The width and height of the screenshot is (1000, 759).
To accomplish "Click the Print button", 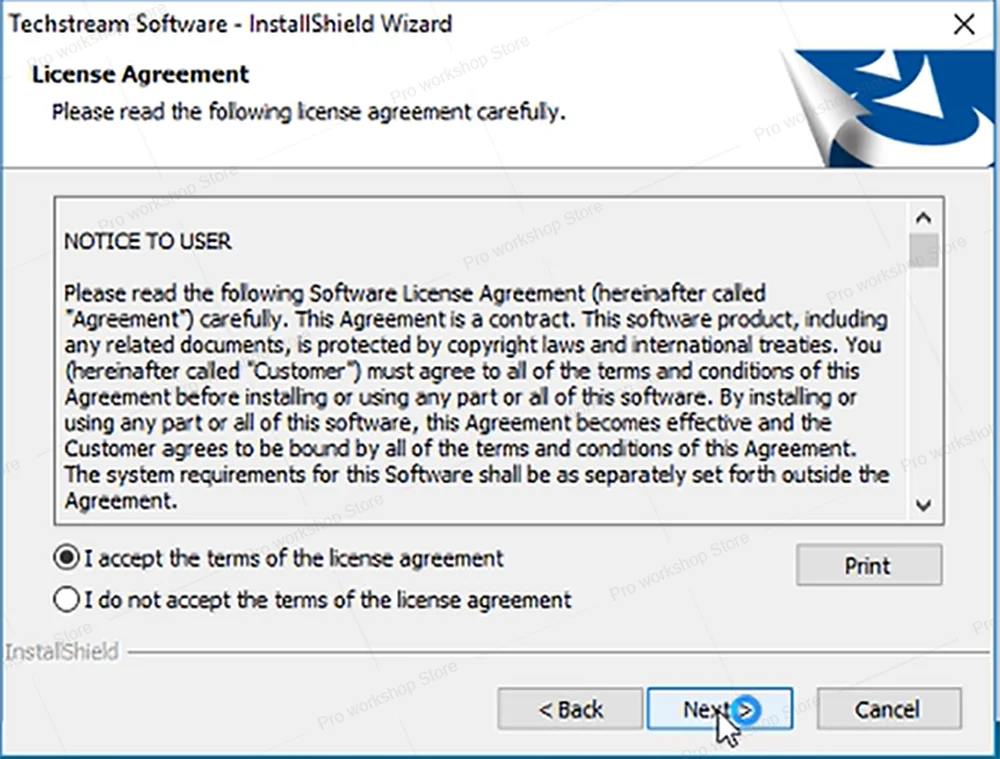I will (x=868, y=565).
